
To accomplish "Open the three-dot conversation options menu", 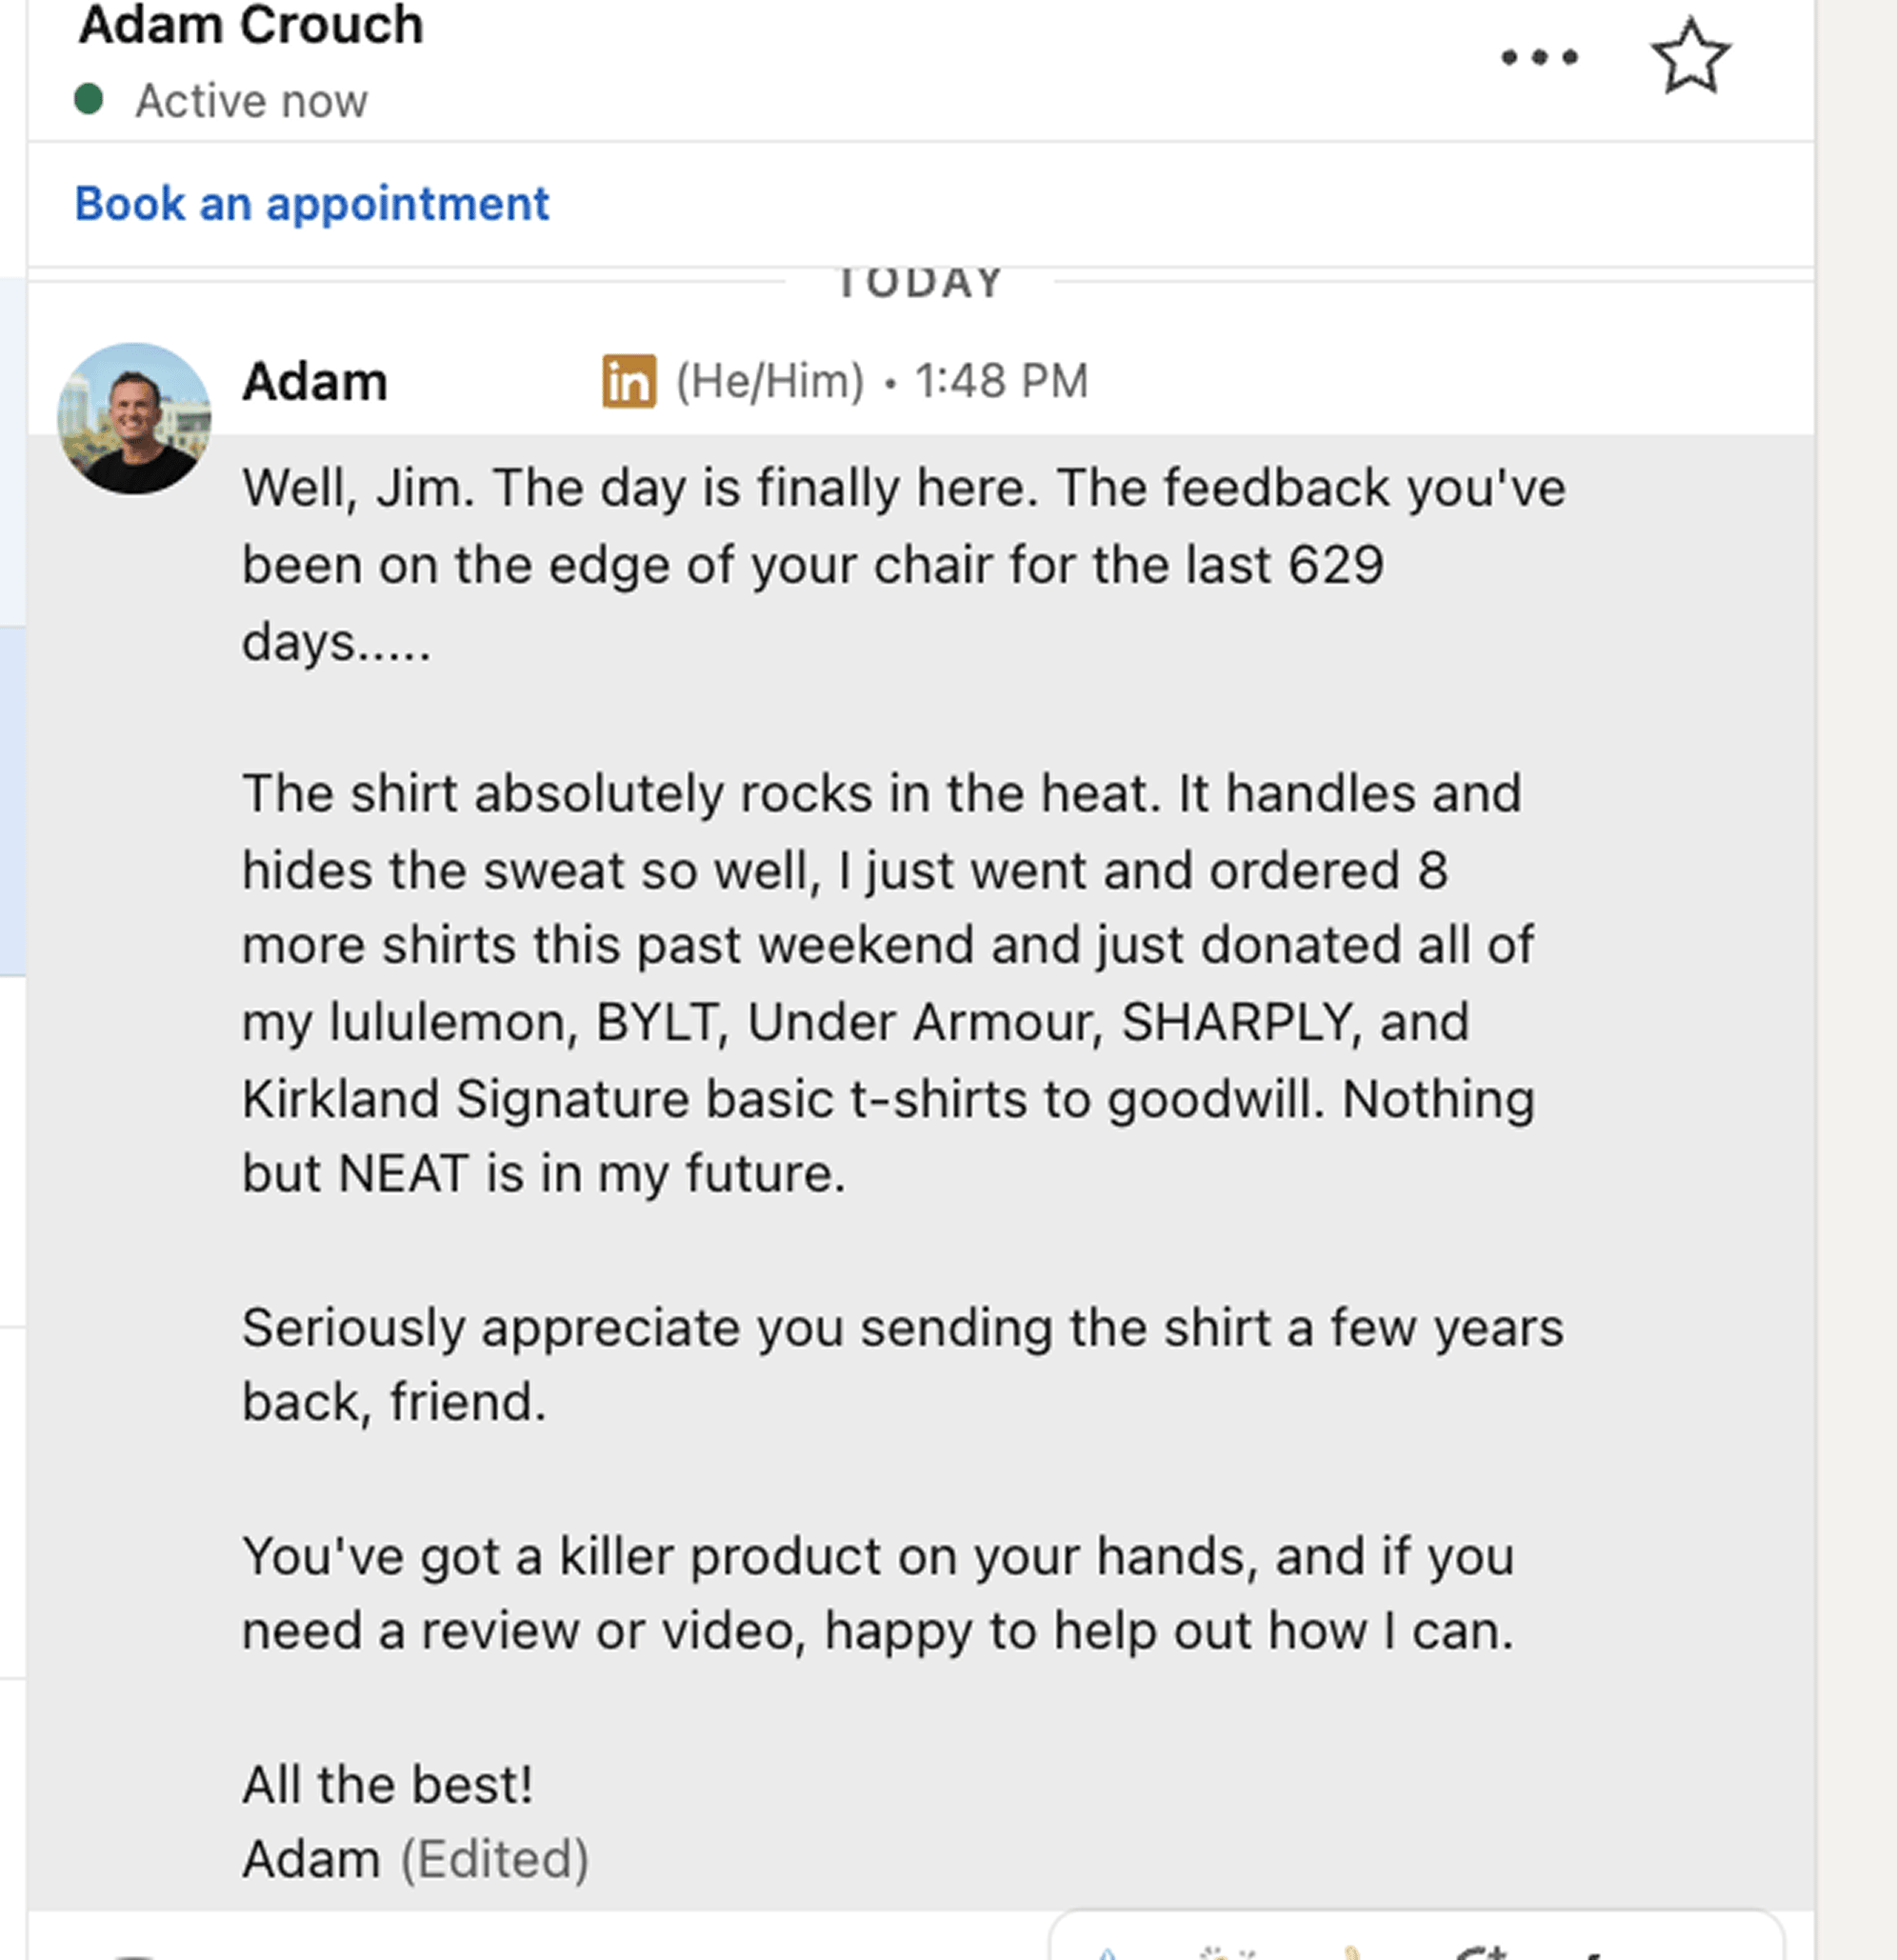I will tap(1539, 58).
